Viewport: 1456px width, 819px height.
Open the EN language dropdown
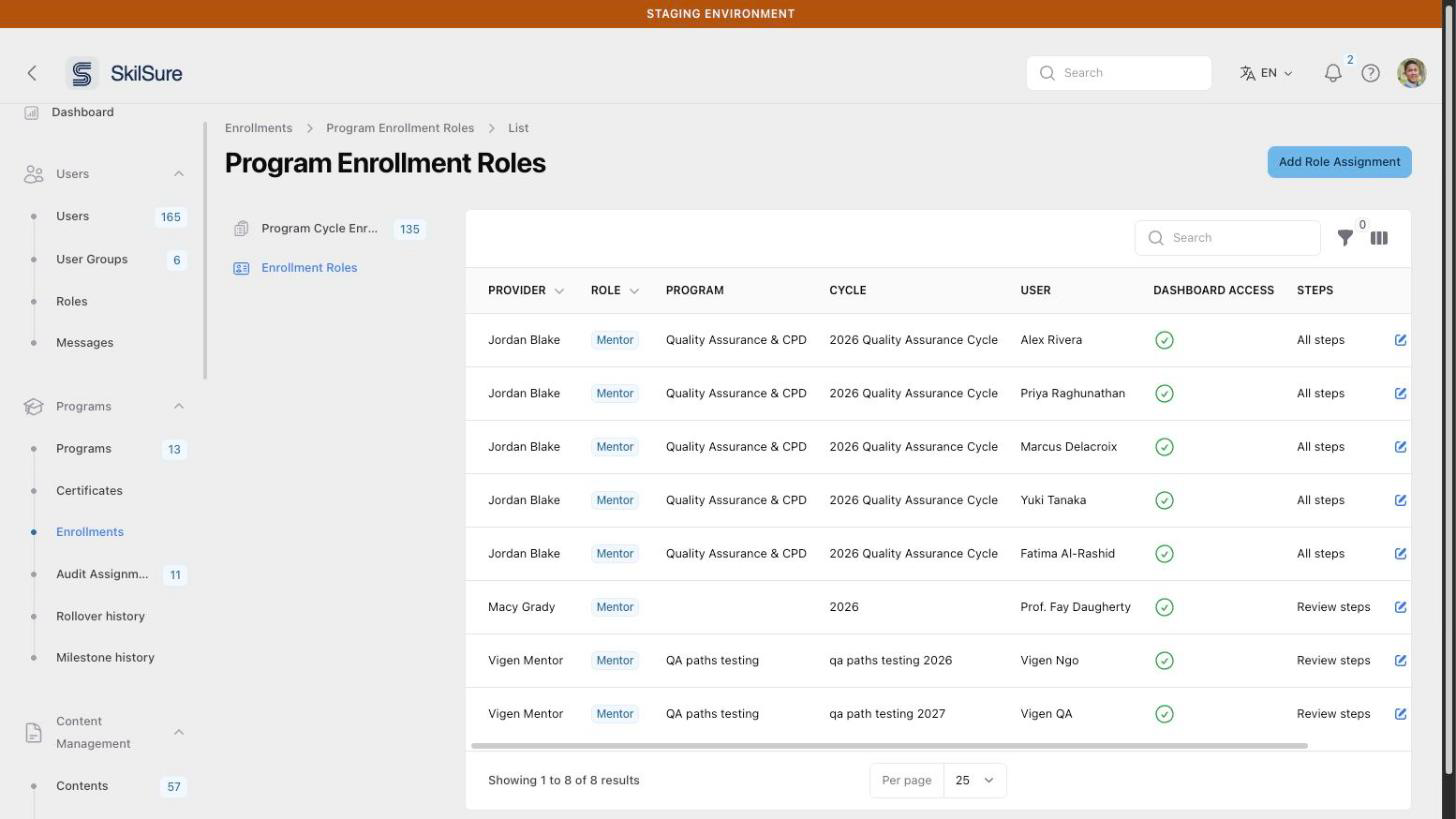click(1266, 73)
